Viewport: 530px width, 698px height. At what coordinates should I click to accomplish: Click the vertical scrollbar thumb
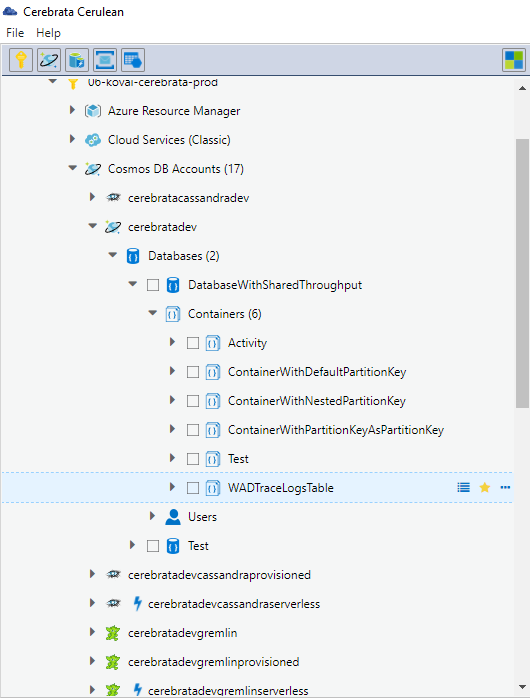coord(522,273)
